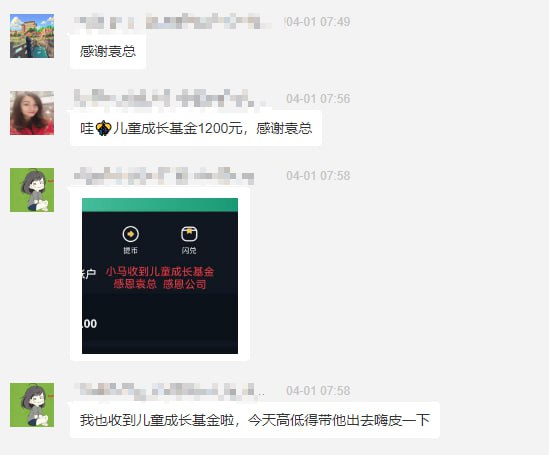Image resolution: width=549 pixels, height=455 pixels.
Task: Click the 04-01 07:56 timestamp
Action: point(318,99)
